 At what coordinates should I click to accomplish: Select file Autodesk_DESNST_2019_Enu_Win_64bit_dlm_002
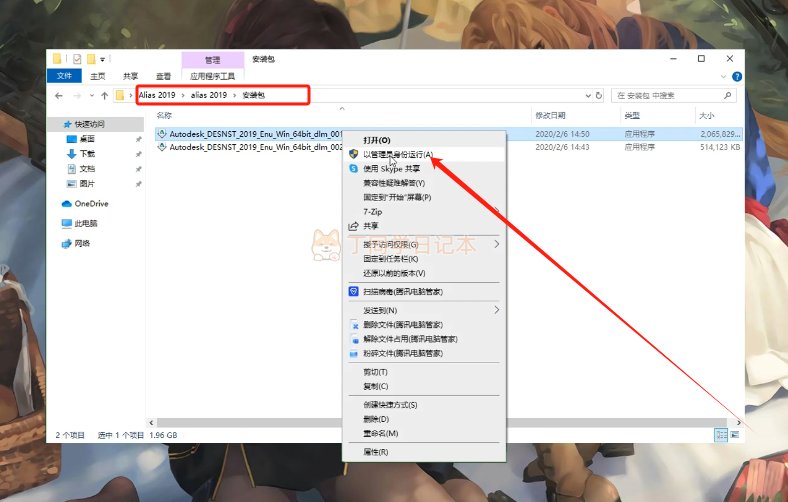coord(256,147)
